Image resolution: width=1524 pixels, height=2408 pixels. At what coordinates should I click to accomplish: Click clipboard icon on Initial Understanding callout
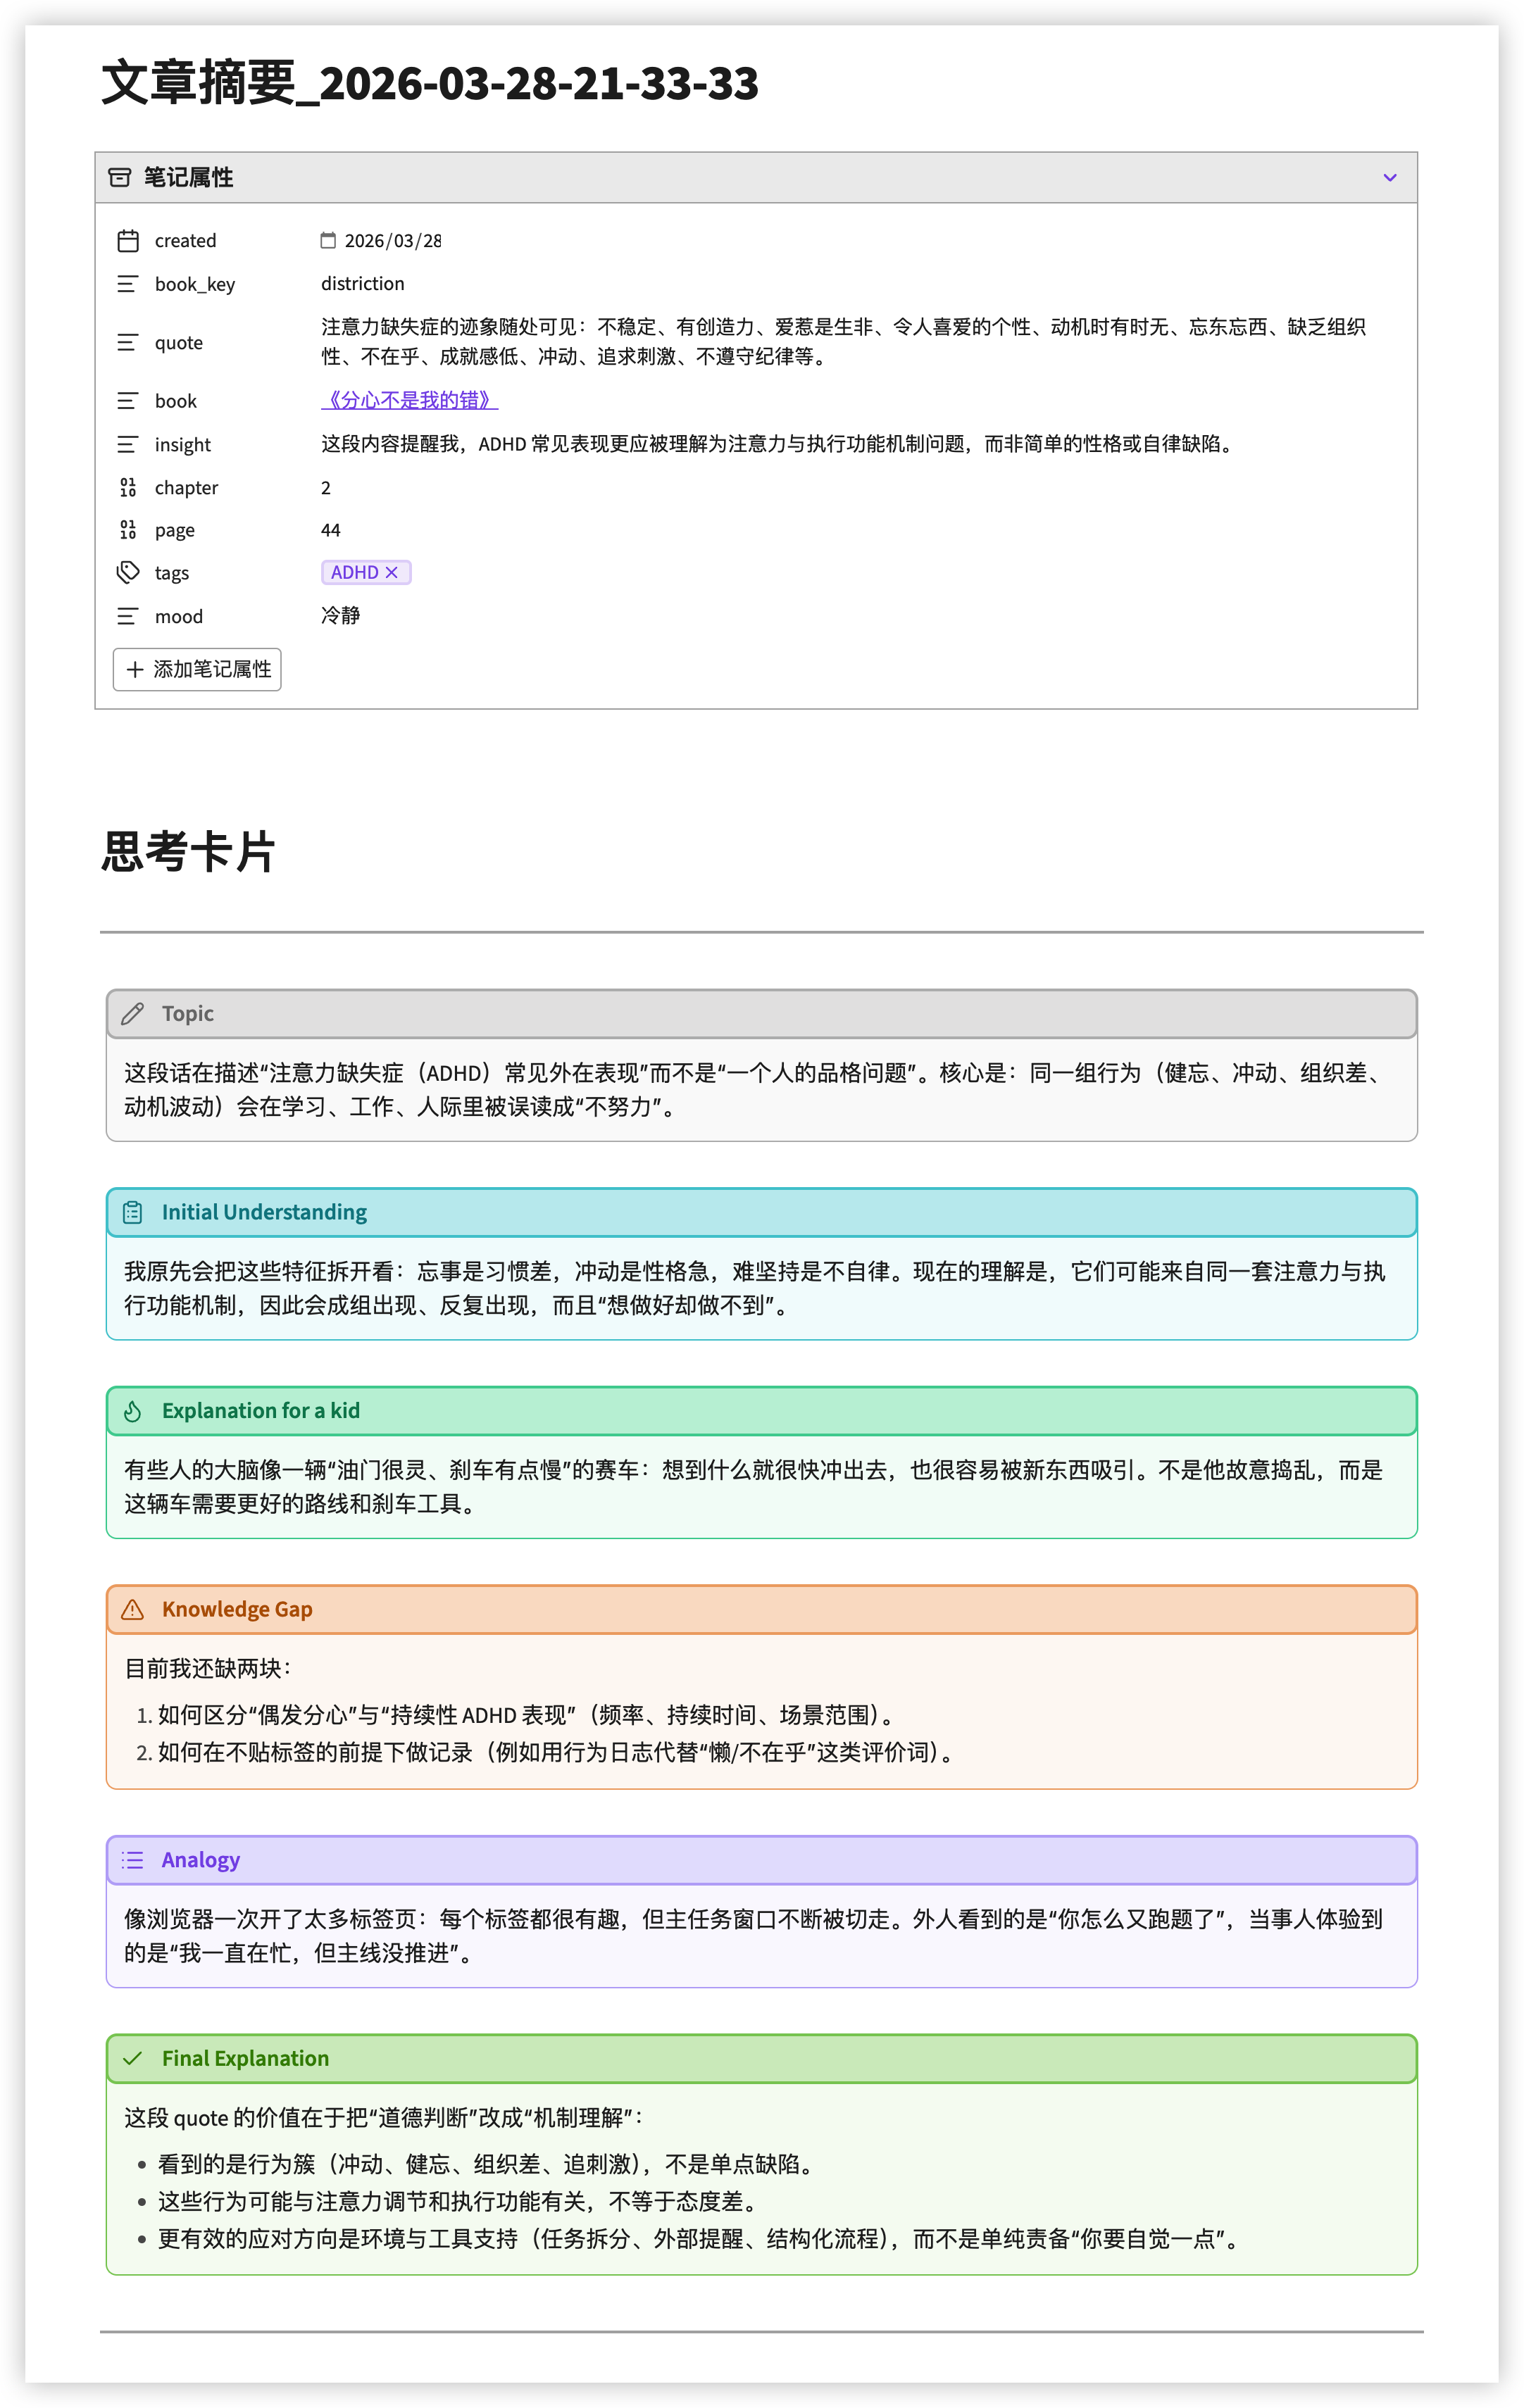(x=132, y=1212)
